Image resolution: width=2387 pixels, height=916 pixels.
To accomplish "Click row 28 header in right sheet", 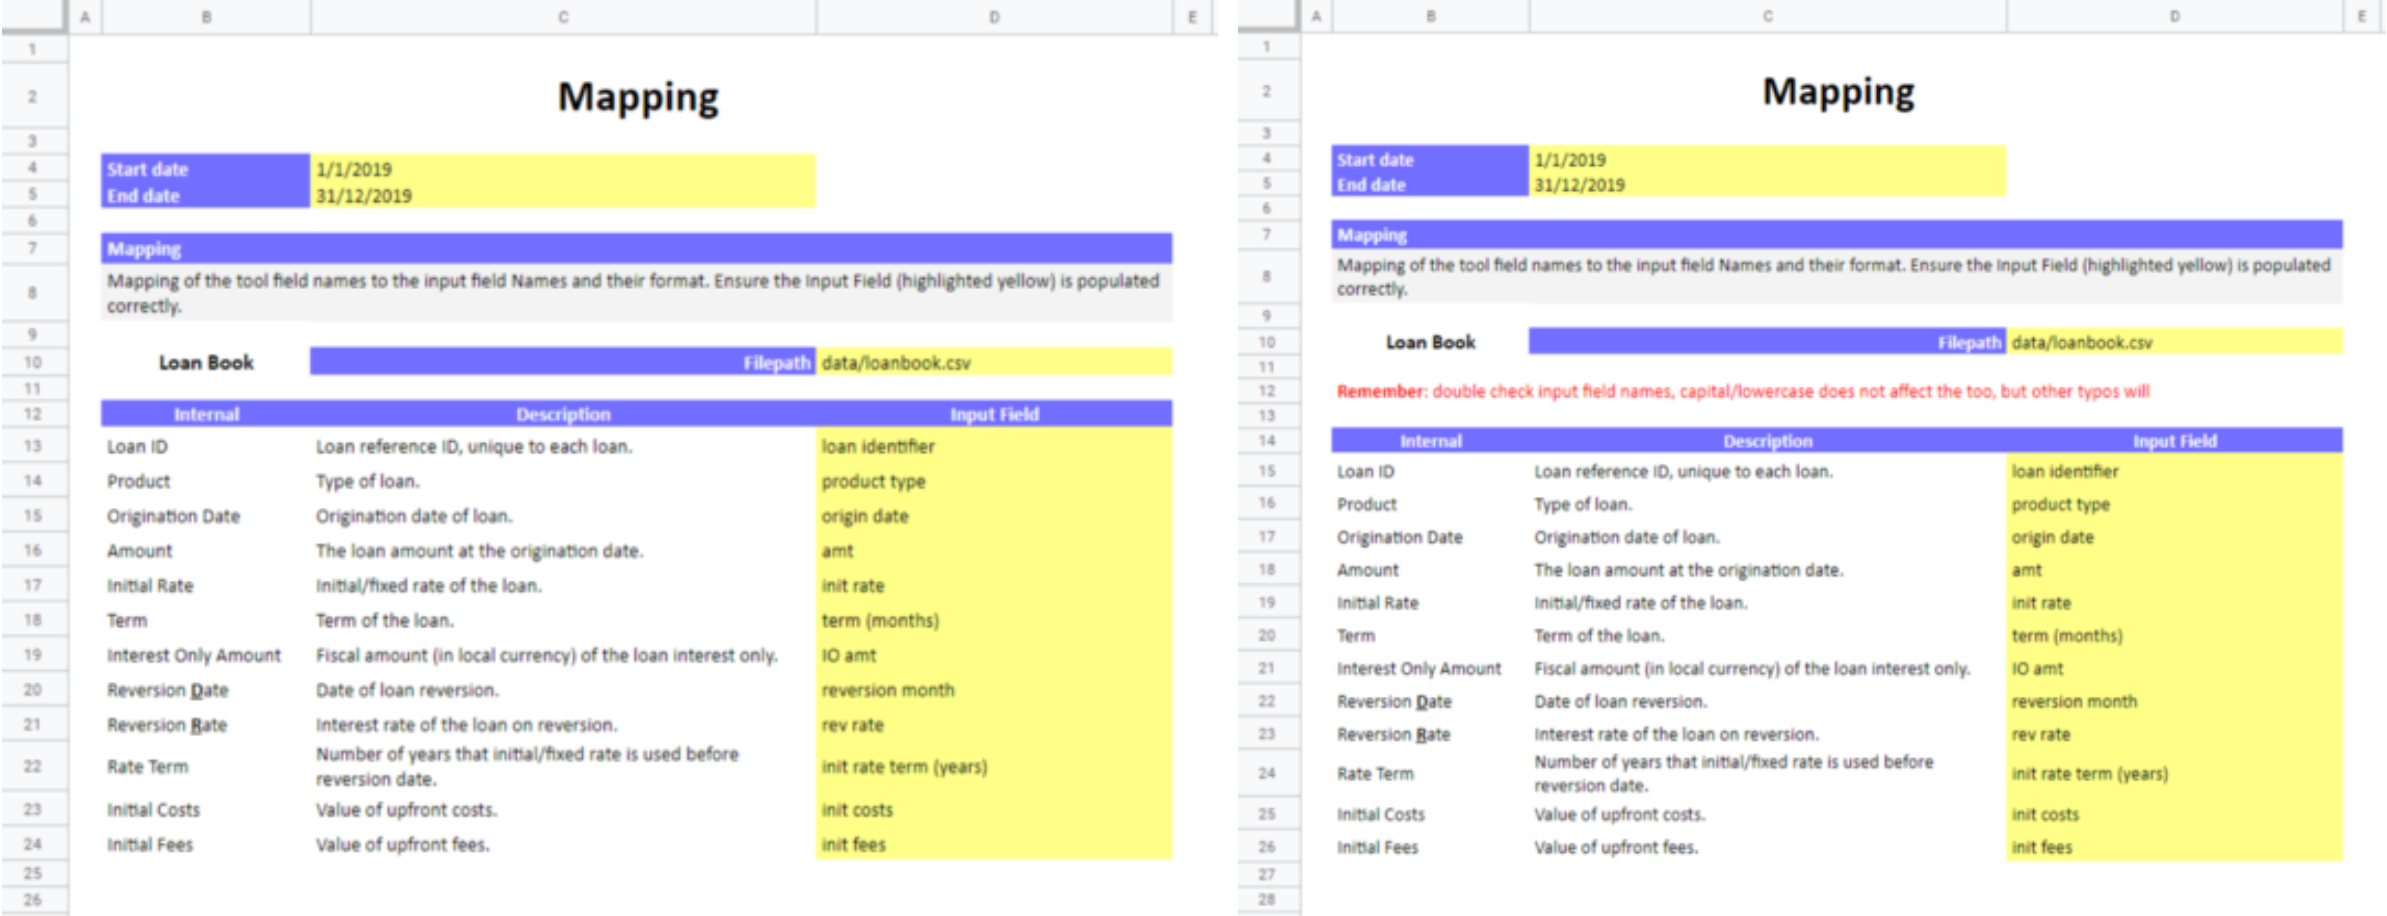I will 1267,899.
